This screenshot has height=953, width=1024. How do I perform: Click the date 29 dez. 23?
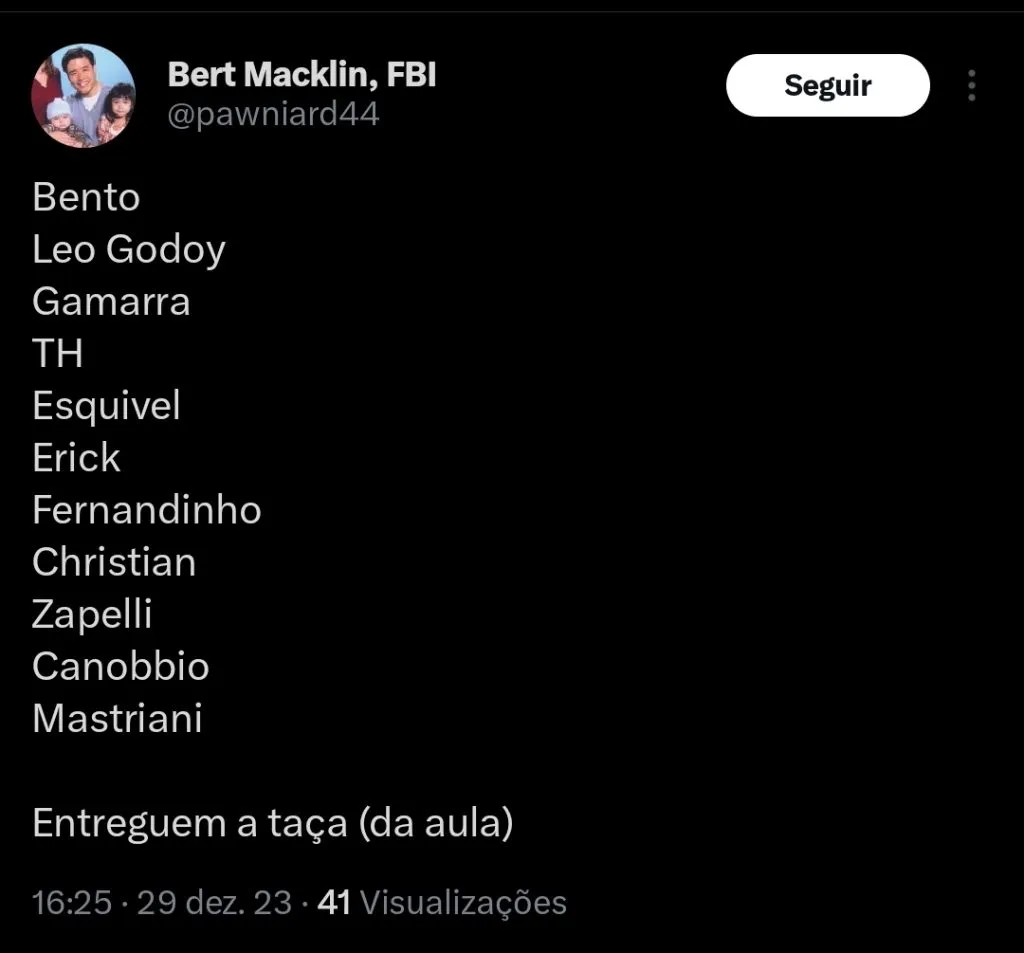(214, 903)
